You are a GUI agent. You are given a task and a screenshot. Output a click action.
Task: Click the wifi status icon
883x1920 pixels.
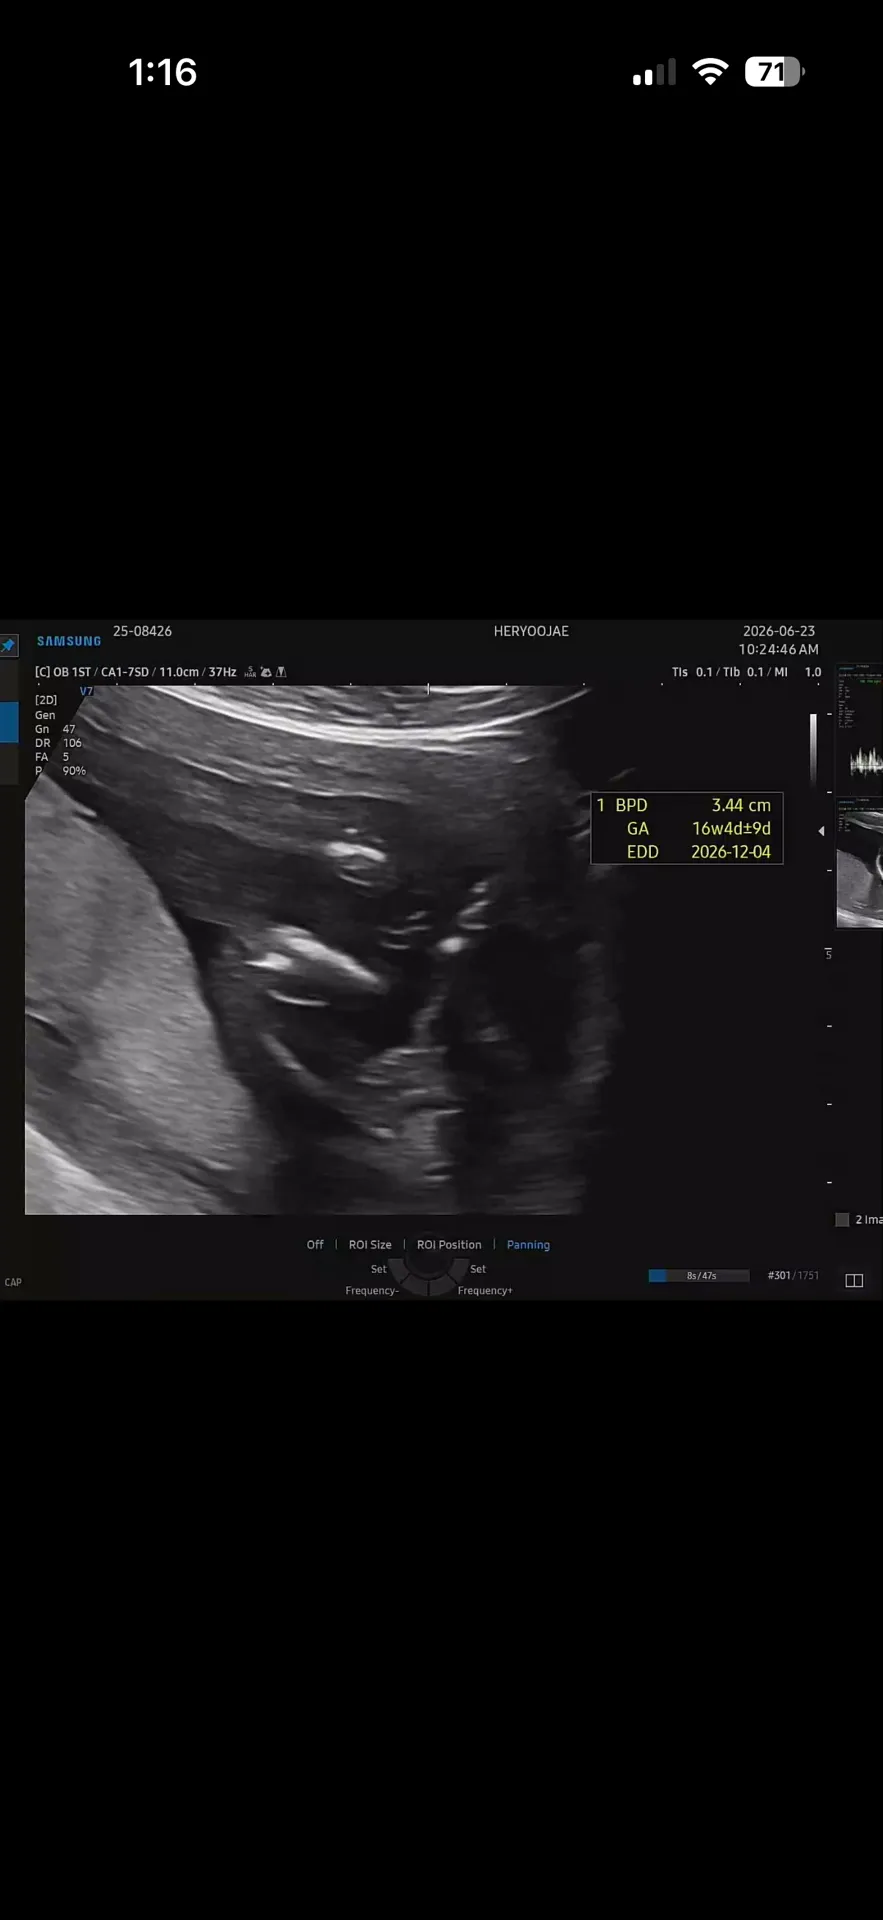pyautogui.click(x=710, y=71)
